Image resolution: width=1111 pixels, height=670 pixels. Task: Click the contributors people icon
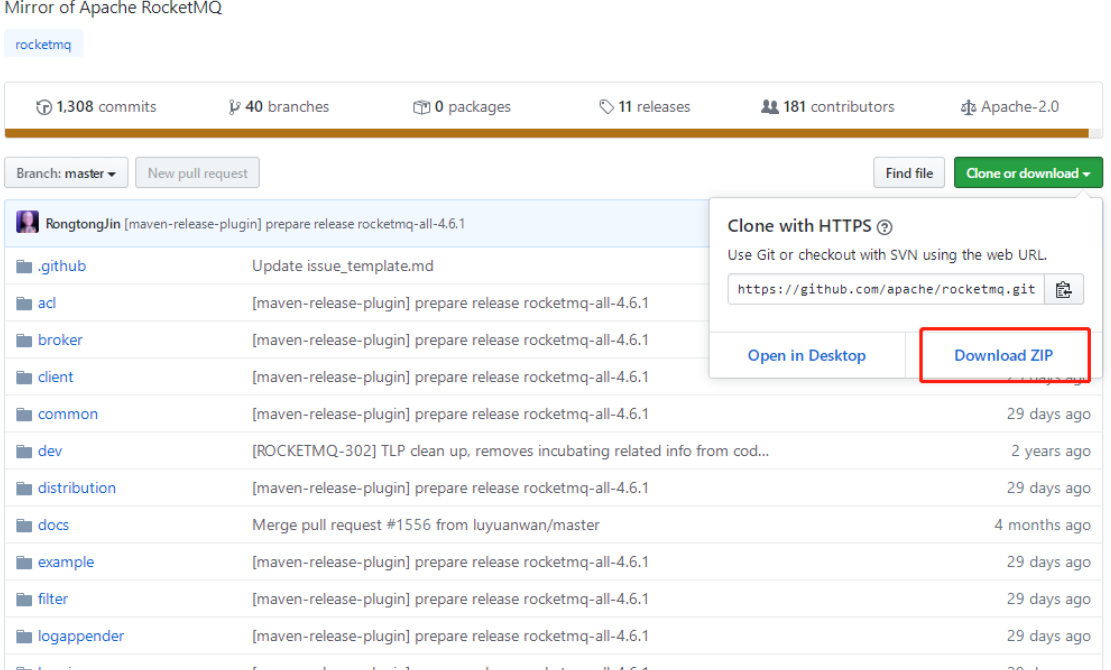point(769,107)
